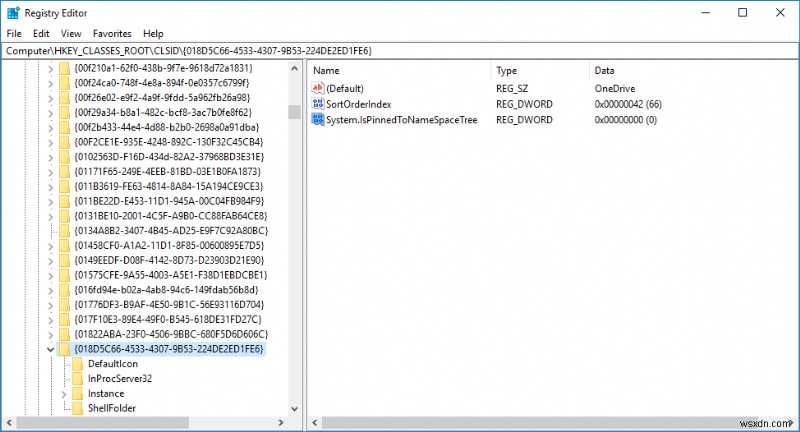Click folder icon of {0134A8B2-3407-4B45-AD25-E9F7C92A80BC}
The height and width of the screenshot is (432, 800).
(64, 231)
